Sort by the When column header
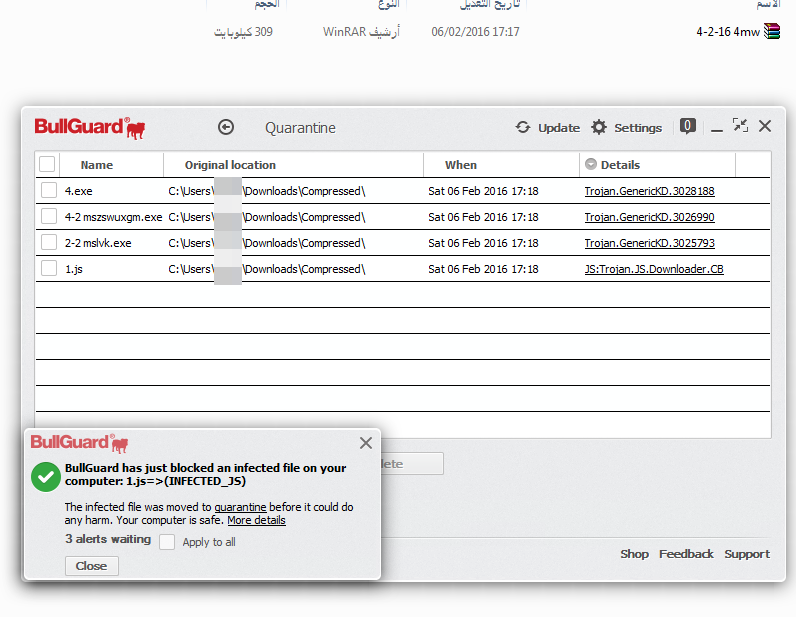The width and height of the screenshot is (796, 617). coord(460,165)
